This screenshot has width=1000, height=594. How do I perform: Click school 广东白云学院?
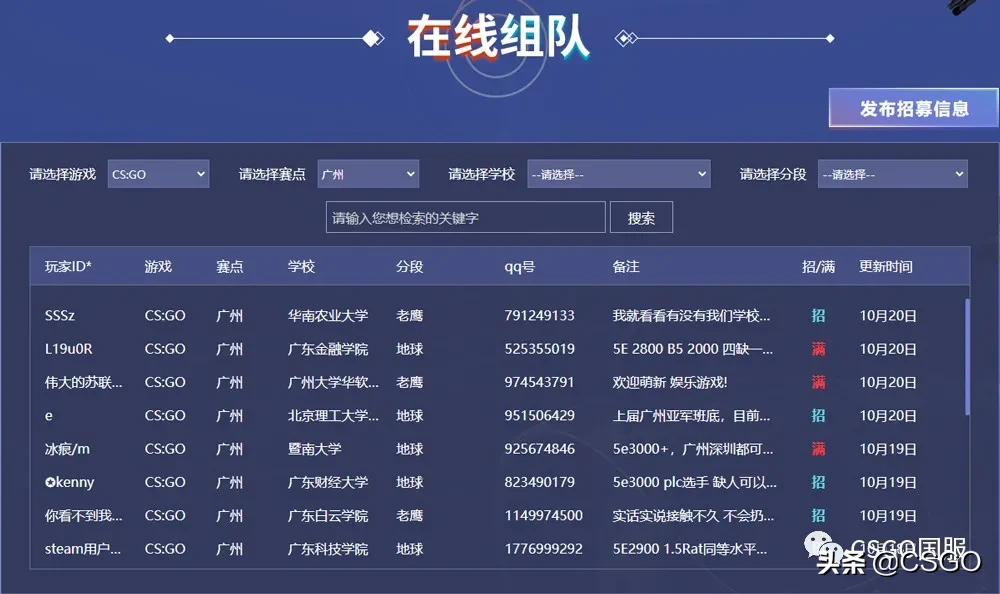328,516
